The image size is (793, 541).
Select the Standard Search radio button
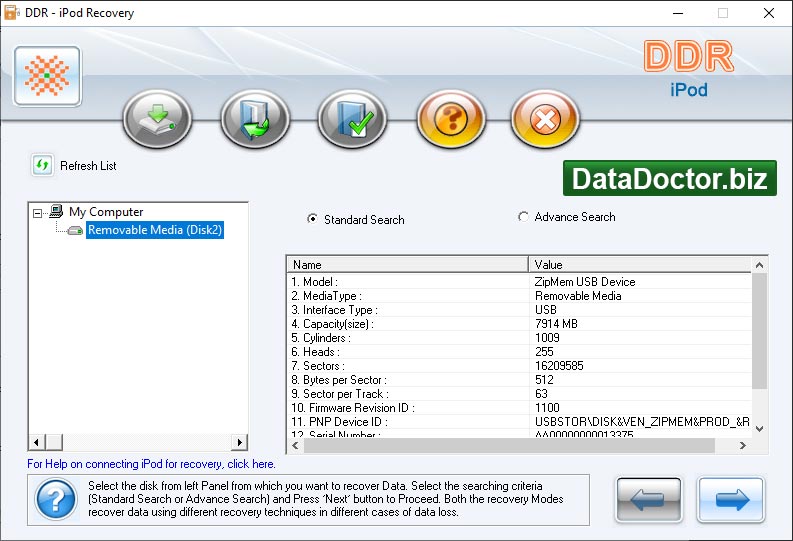pyautogui.click(x=313, y=219)
